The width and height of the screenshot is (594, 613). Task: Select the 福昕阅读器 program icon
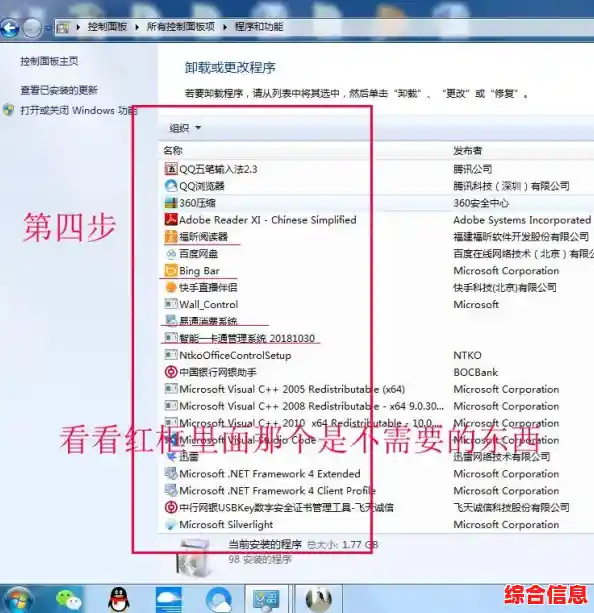coord(170,237)
